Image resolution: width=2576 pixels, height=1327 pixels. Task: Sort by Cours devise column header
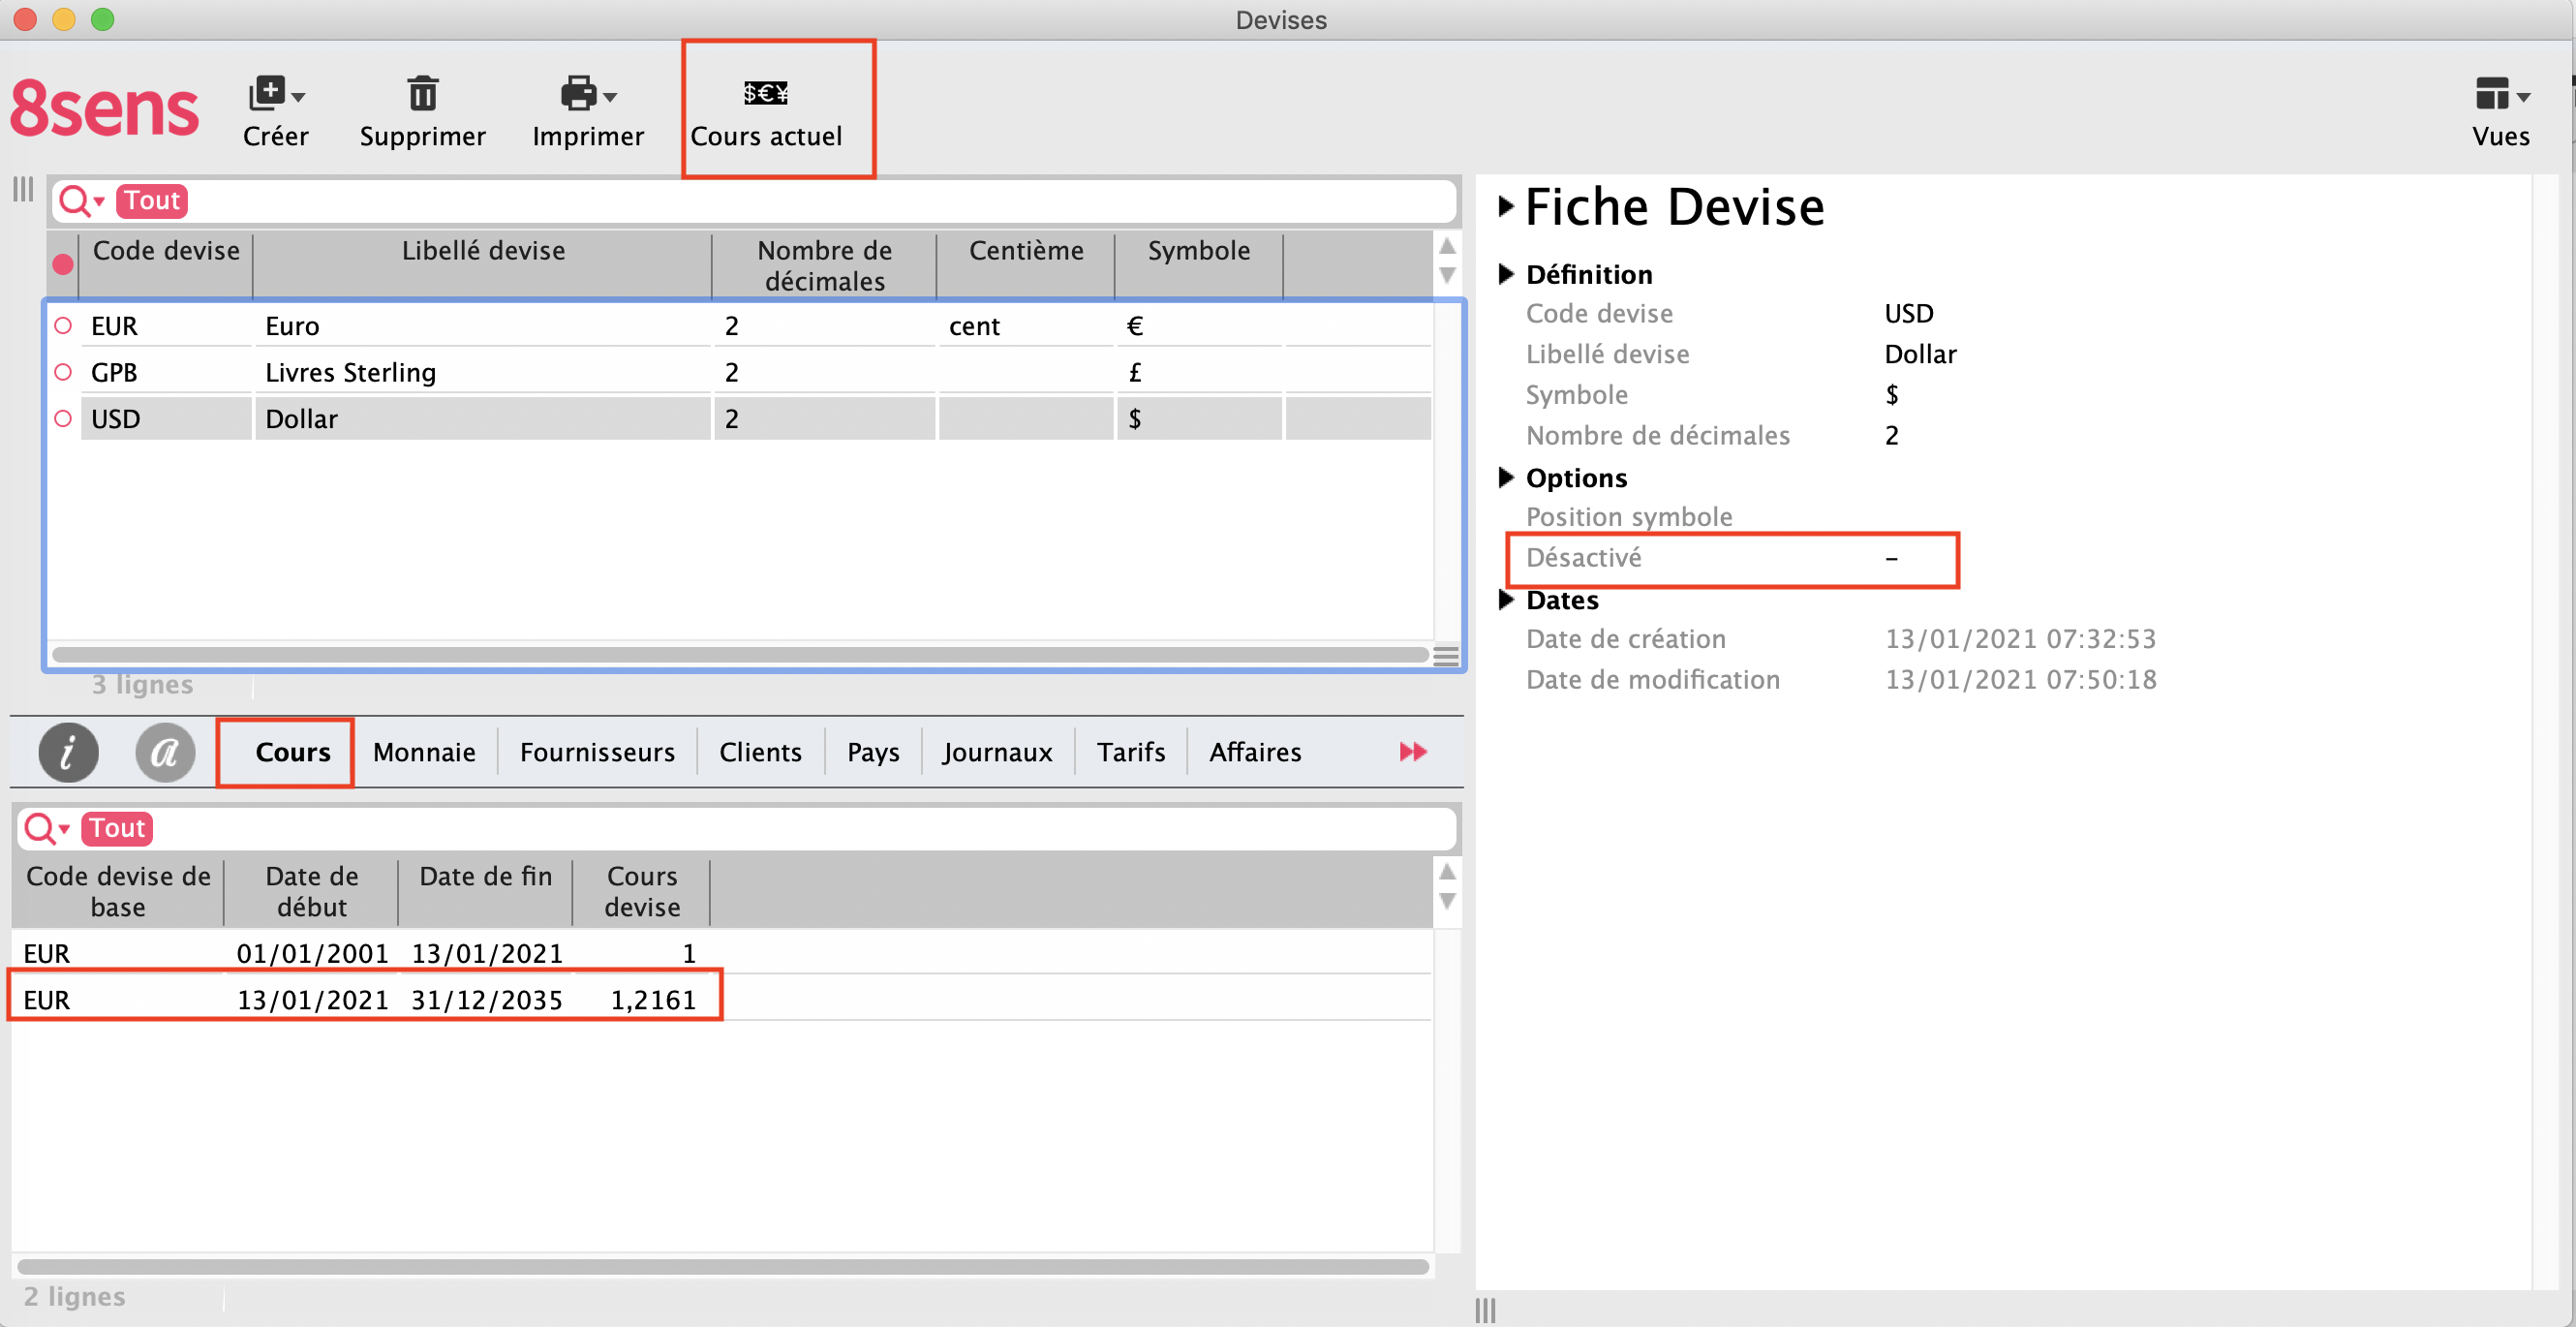coord(642,891)
